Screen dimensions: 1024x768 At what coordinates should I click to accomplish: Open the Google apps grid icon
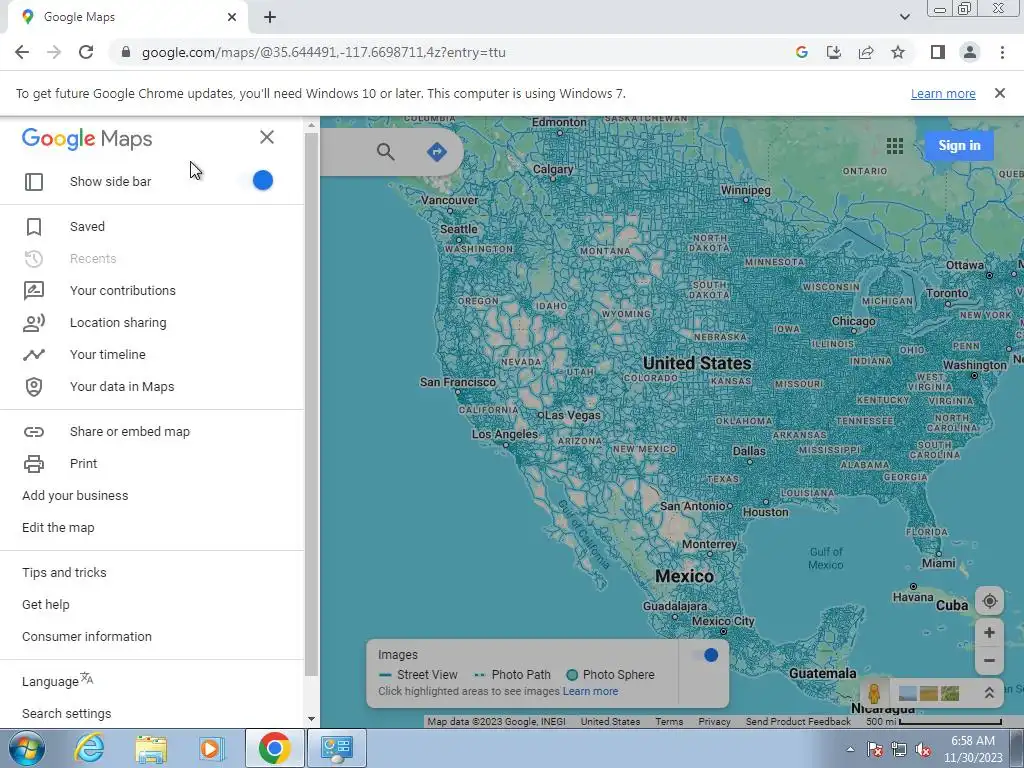tap(895, 146)
